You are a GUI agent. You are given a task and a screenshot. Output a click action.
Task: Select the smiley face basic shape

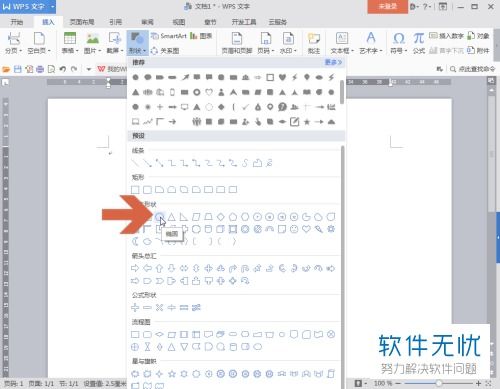[x=294, y=229]
